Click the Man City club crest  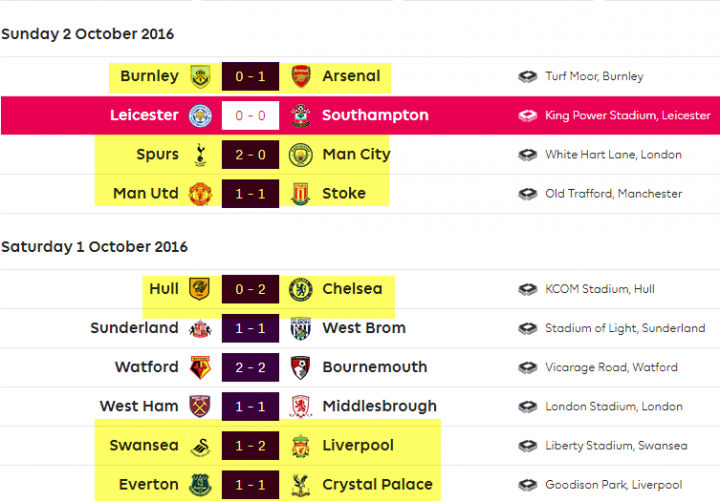301,155
